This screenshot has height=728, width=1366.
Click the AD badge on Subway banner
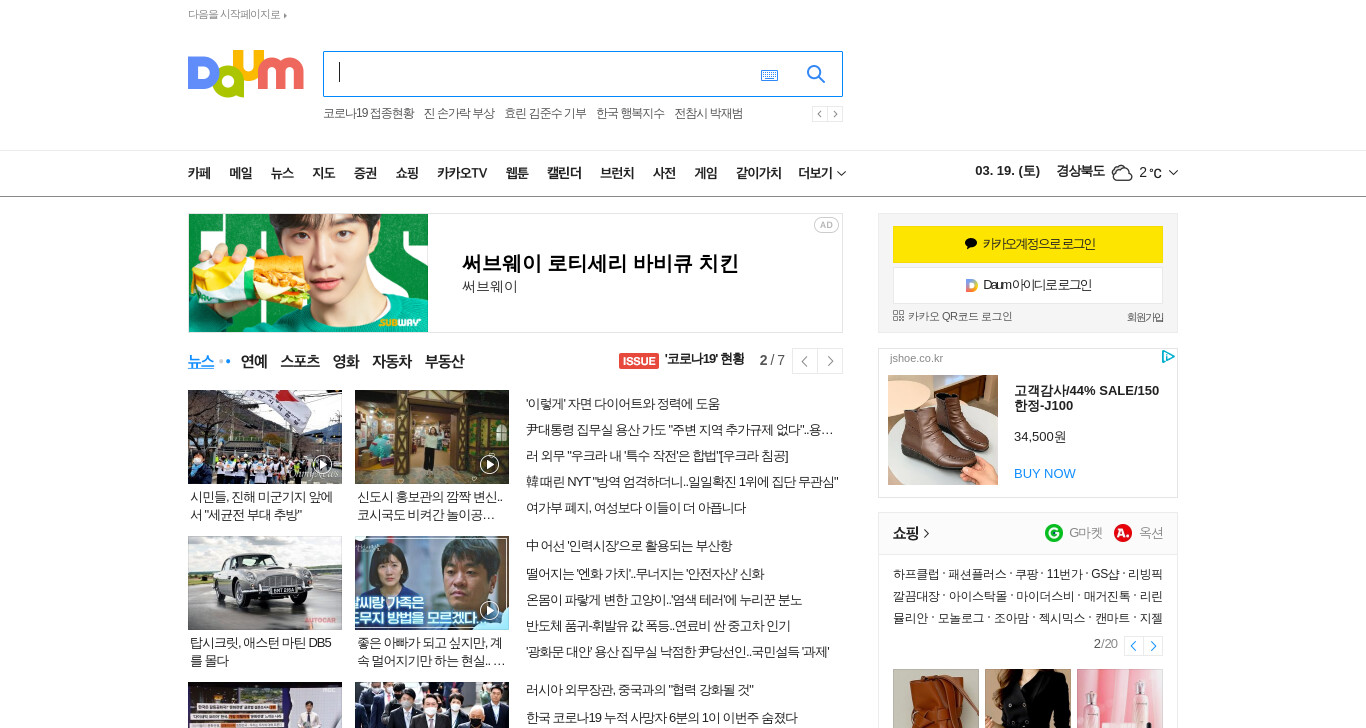click(x=826, y=225)
